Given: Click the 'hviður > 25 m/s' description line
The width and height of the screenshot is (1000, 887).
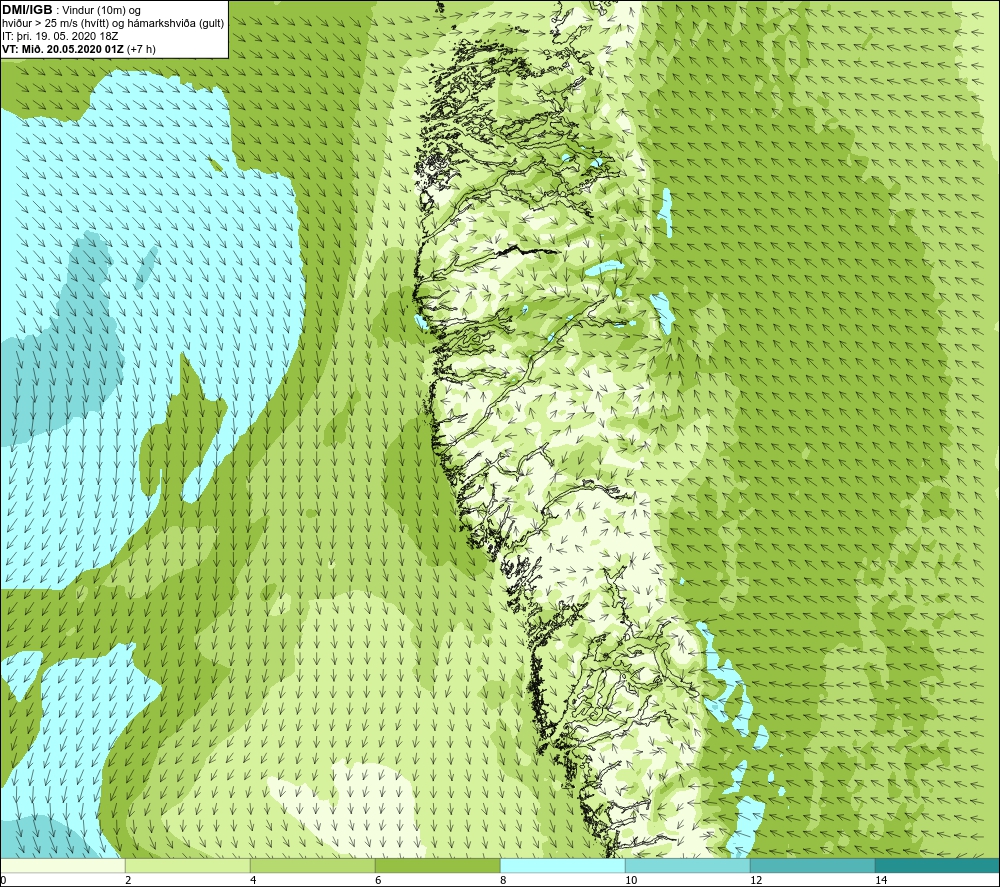Looking at the screenshot, I should 113,24.
